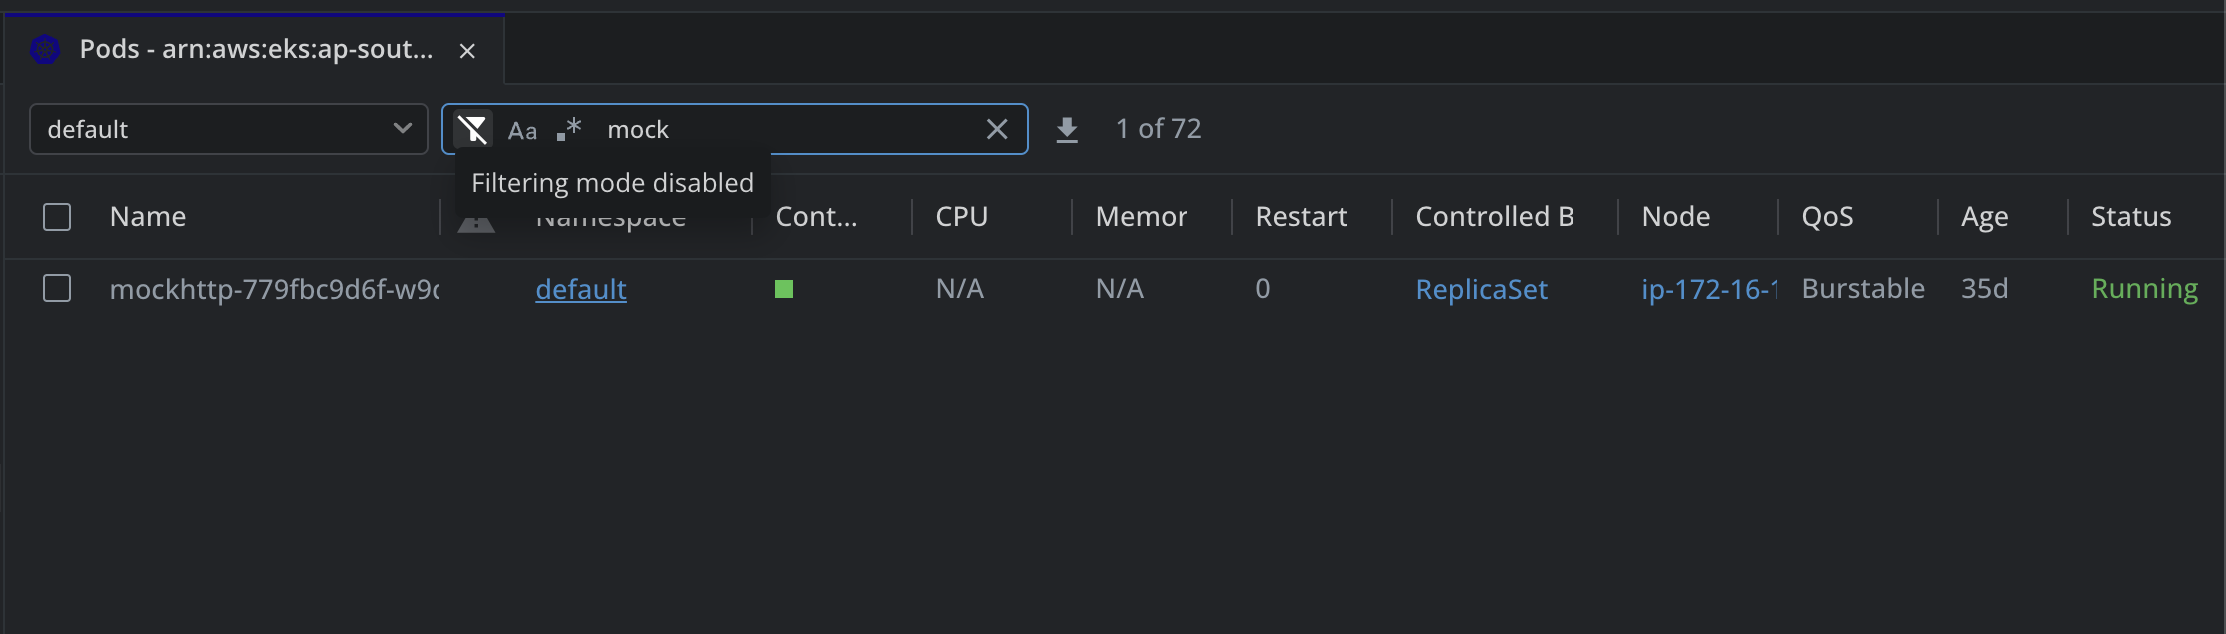The width and height of the screenshot is (2226, 634).
Task: Enable regular expression search option
Action: pos(569,130)
